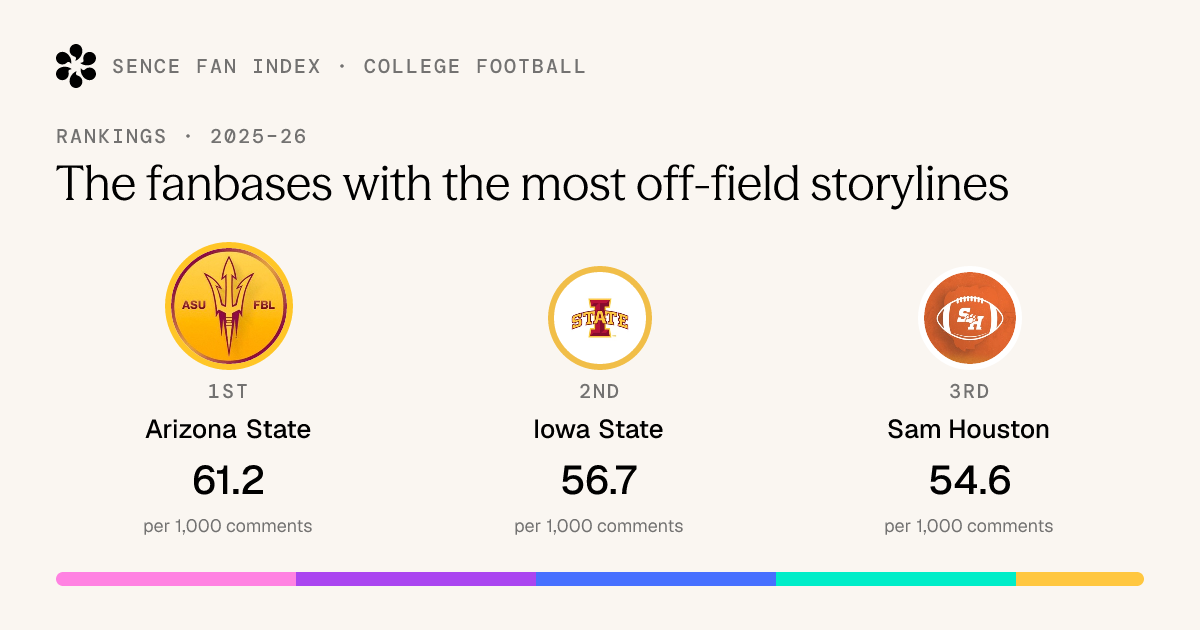Click the 56.7 score value

(598, 481)
